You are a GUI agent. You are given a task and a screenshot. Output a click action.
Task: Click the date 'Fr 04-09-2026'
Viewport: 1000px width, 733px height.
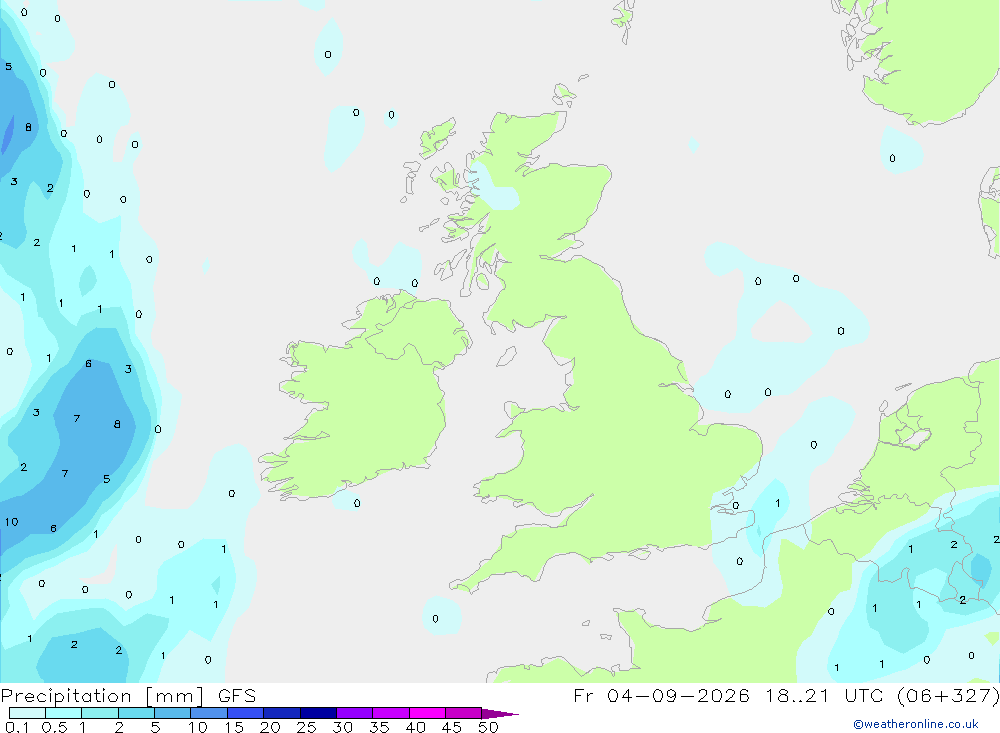click(x=661, y=695)
